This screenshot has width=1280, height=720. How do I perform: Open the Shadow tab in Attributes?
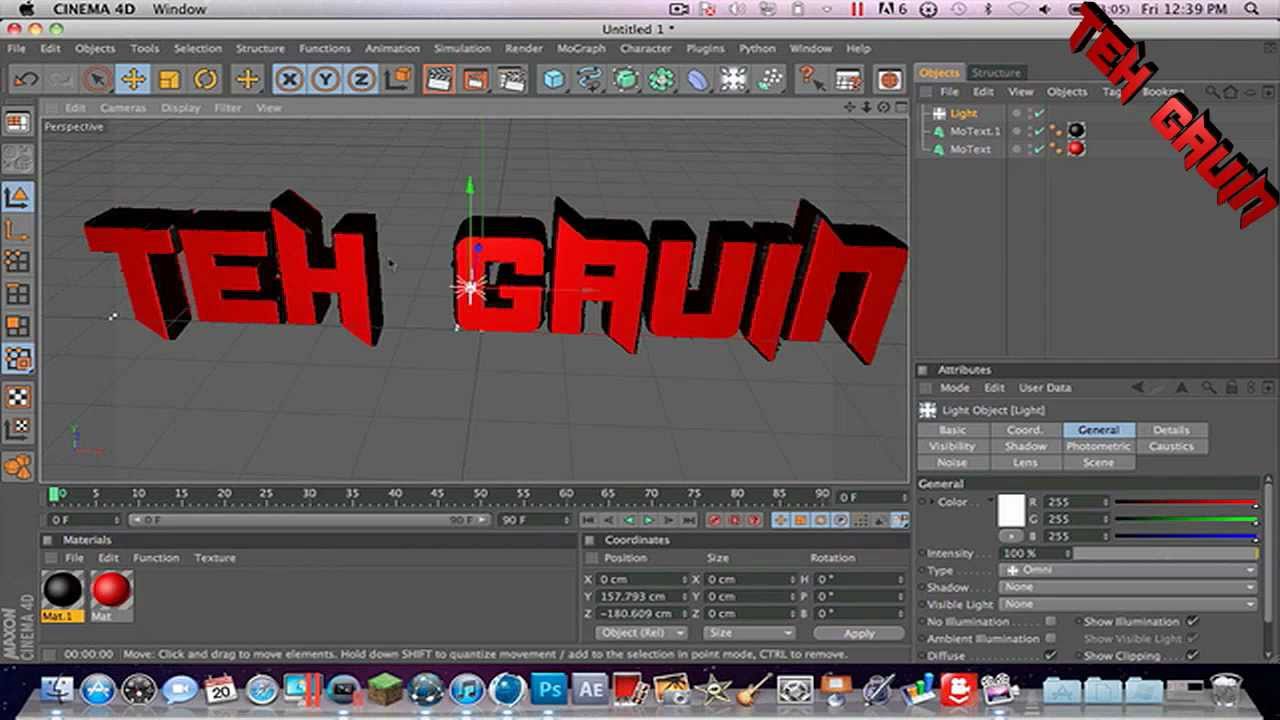1025,446
